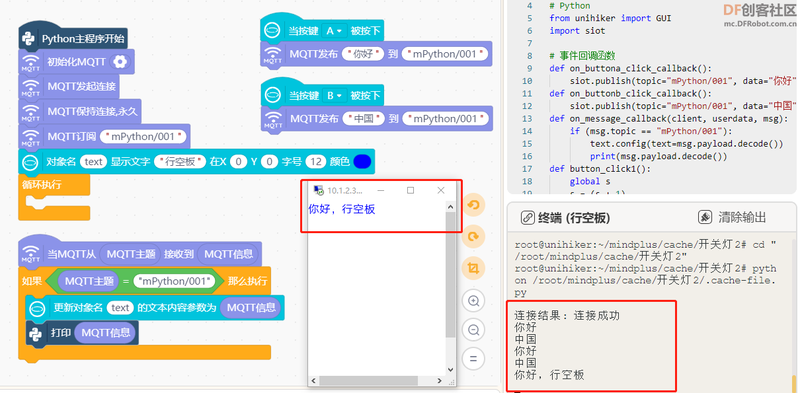The width and height of the screenshot is (800, 393).
Task: Zoom in the block workspace
Action: tap(473, 301)
